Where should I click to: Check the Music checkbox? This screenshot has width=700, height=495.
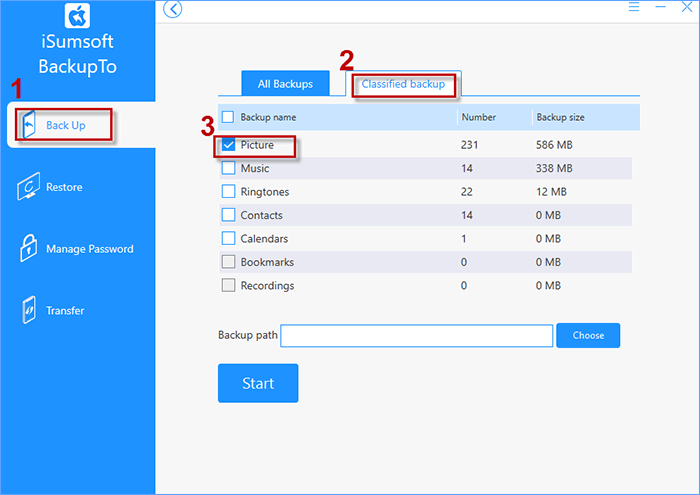(x=228, y=168)
